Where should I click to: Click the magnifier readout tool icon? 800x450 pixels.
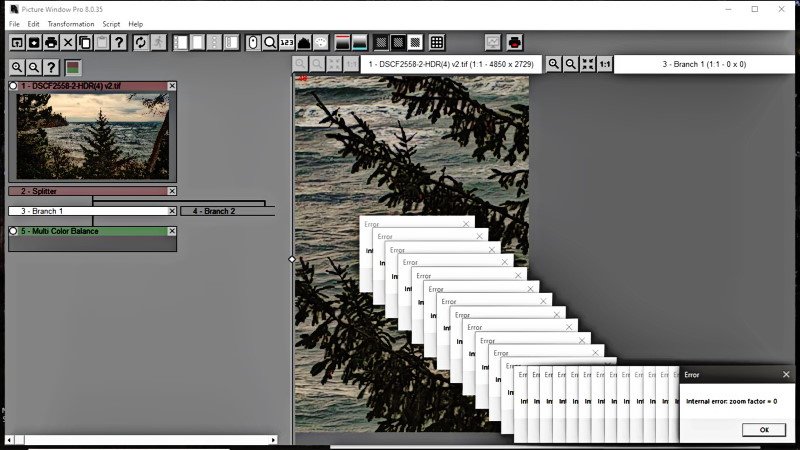(x=270, y=42)
